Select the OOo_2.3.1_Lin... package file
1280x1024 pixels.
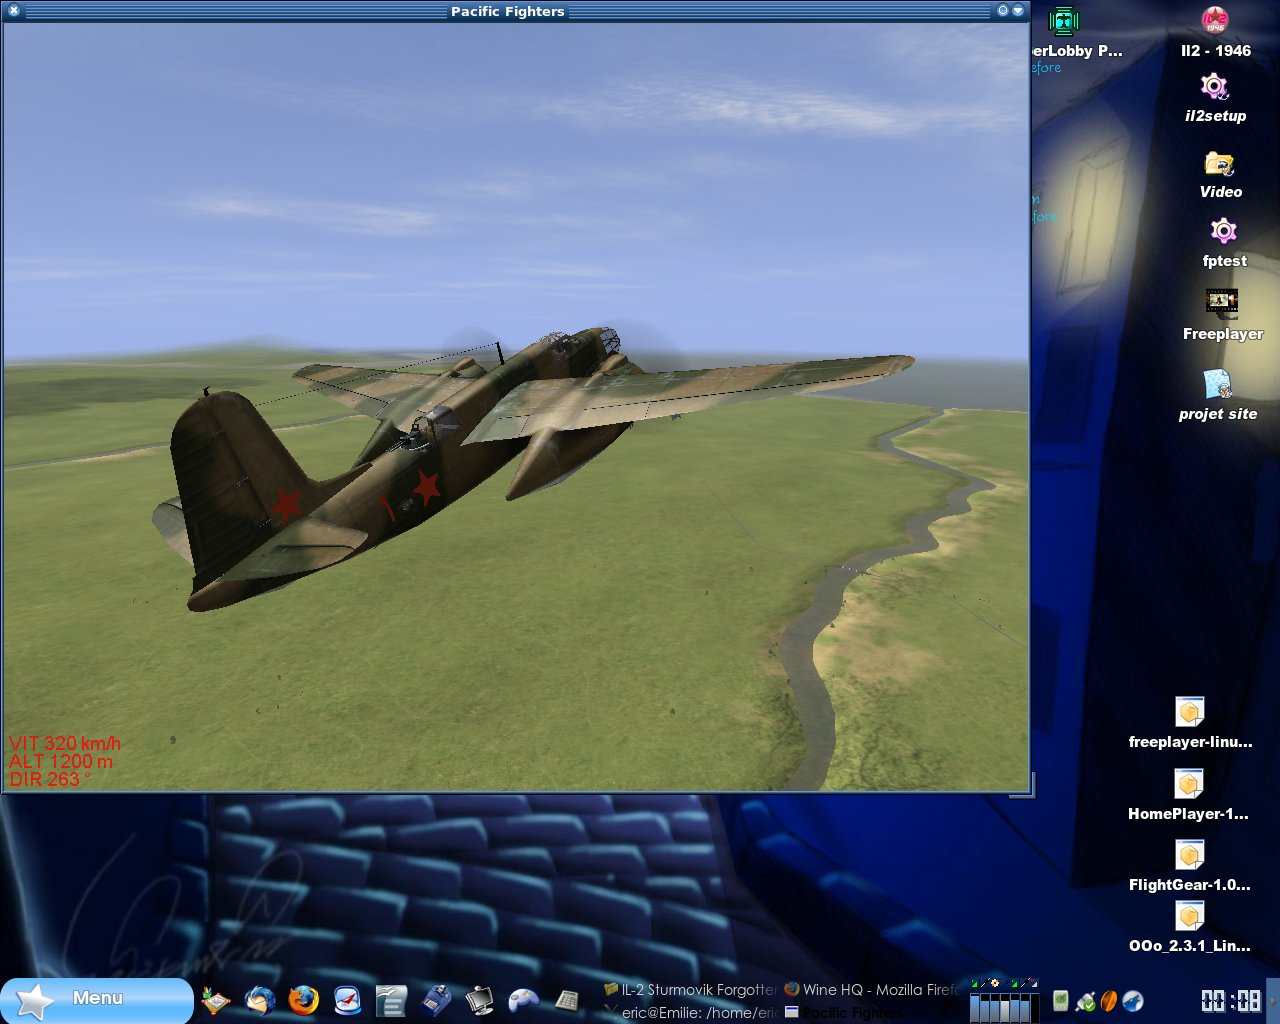click(1189, 927)
